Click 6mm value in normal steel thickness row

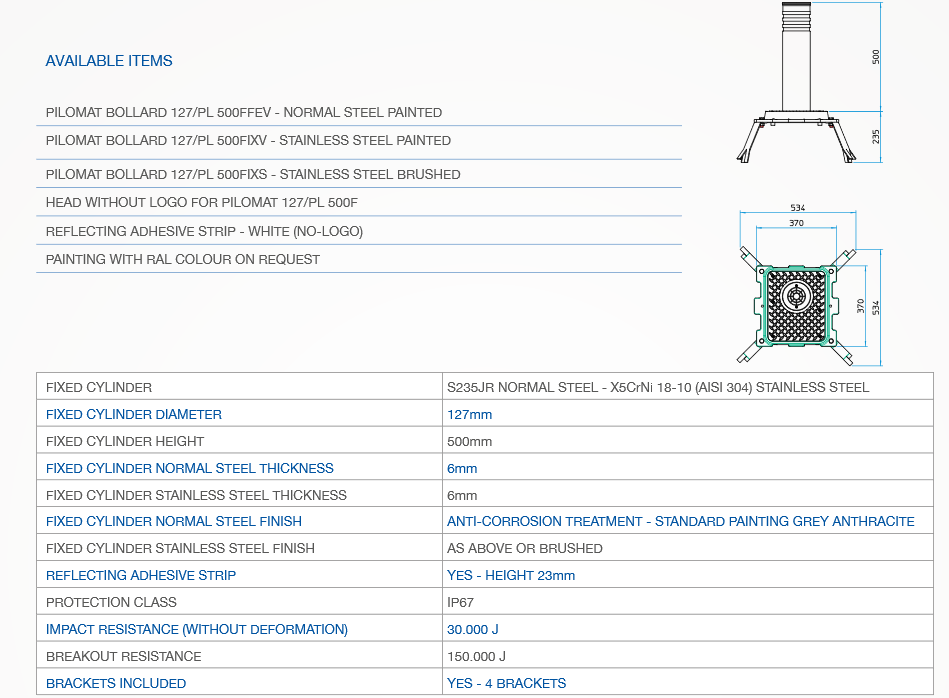pos(462,469)
